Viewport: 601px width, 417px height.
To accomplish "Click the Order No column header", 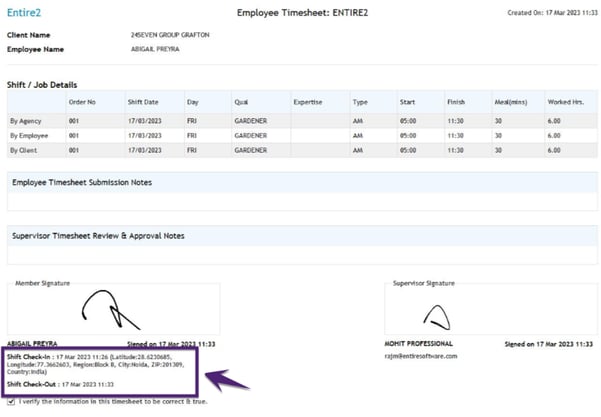I will click(82, 102).
